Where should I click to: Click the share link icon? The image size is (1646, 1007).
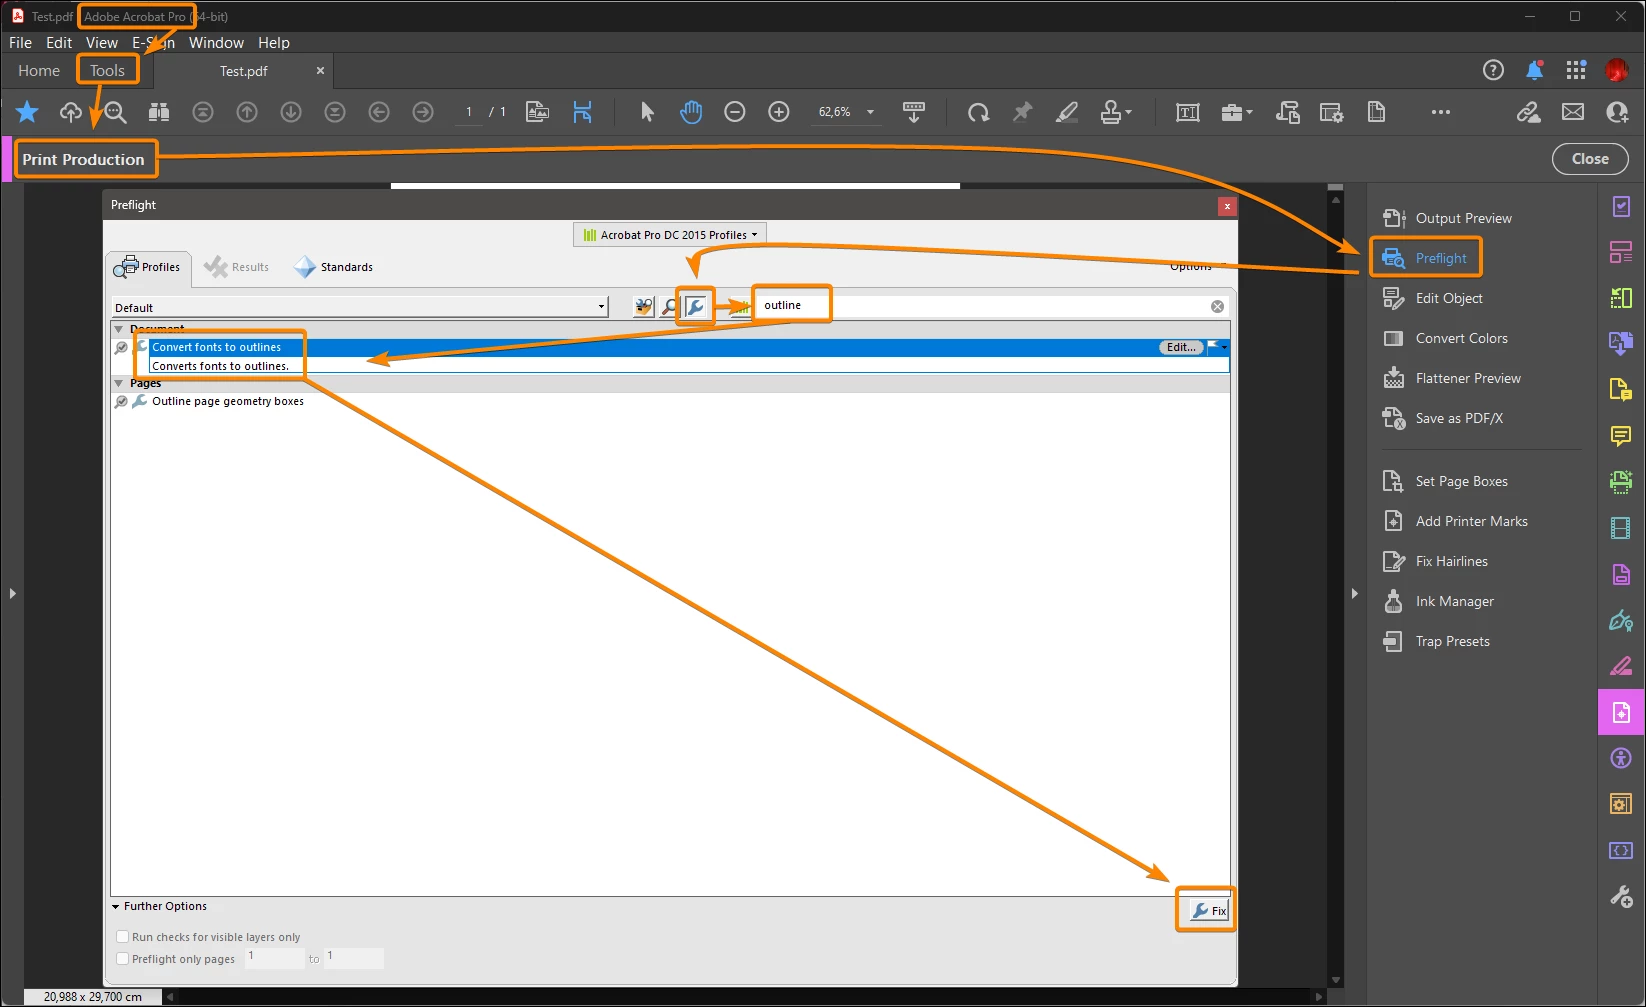click(1529, 112)
